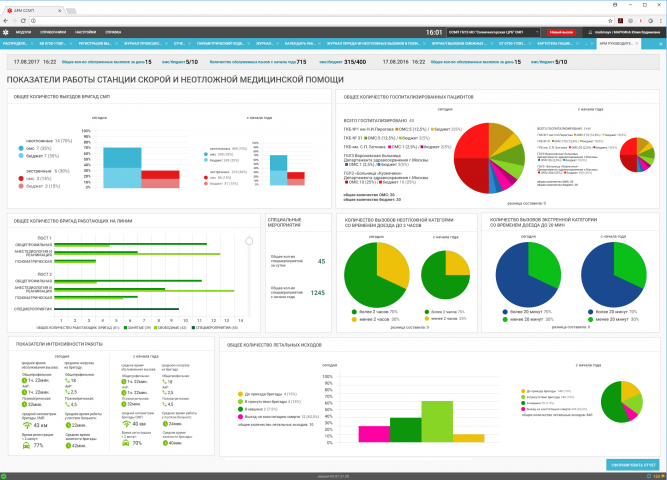Open the СПРАВОЧНИКИ menu
Viewport: 667px width, 480px height.
(x=53, y=32)
